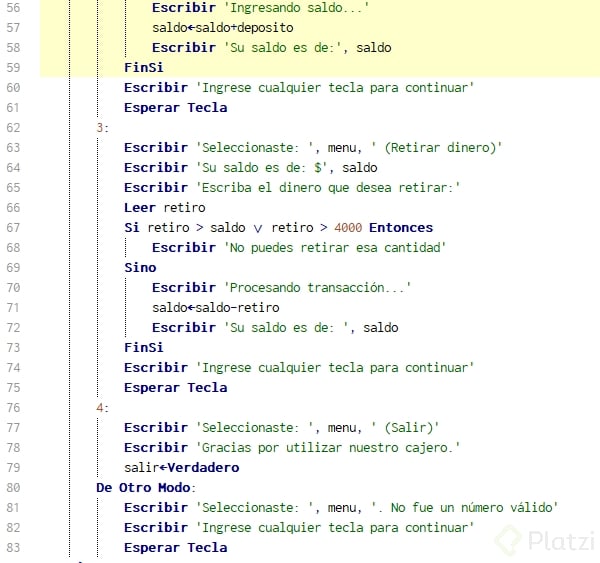
Task: Click the '(Retirar dinero)' string literal
Action: (434, 148)
